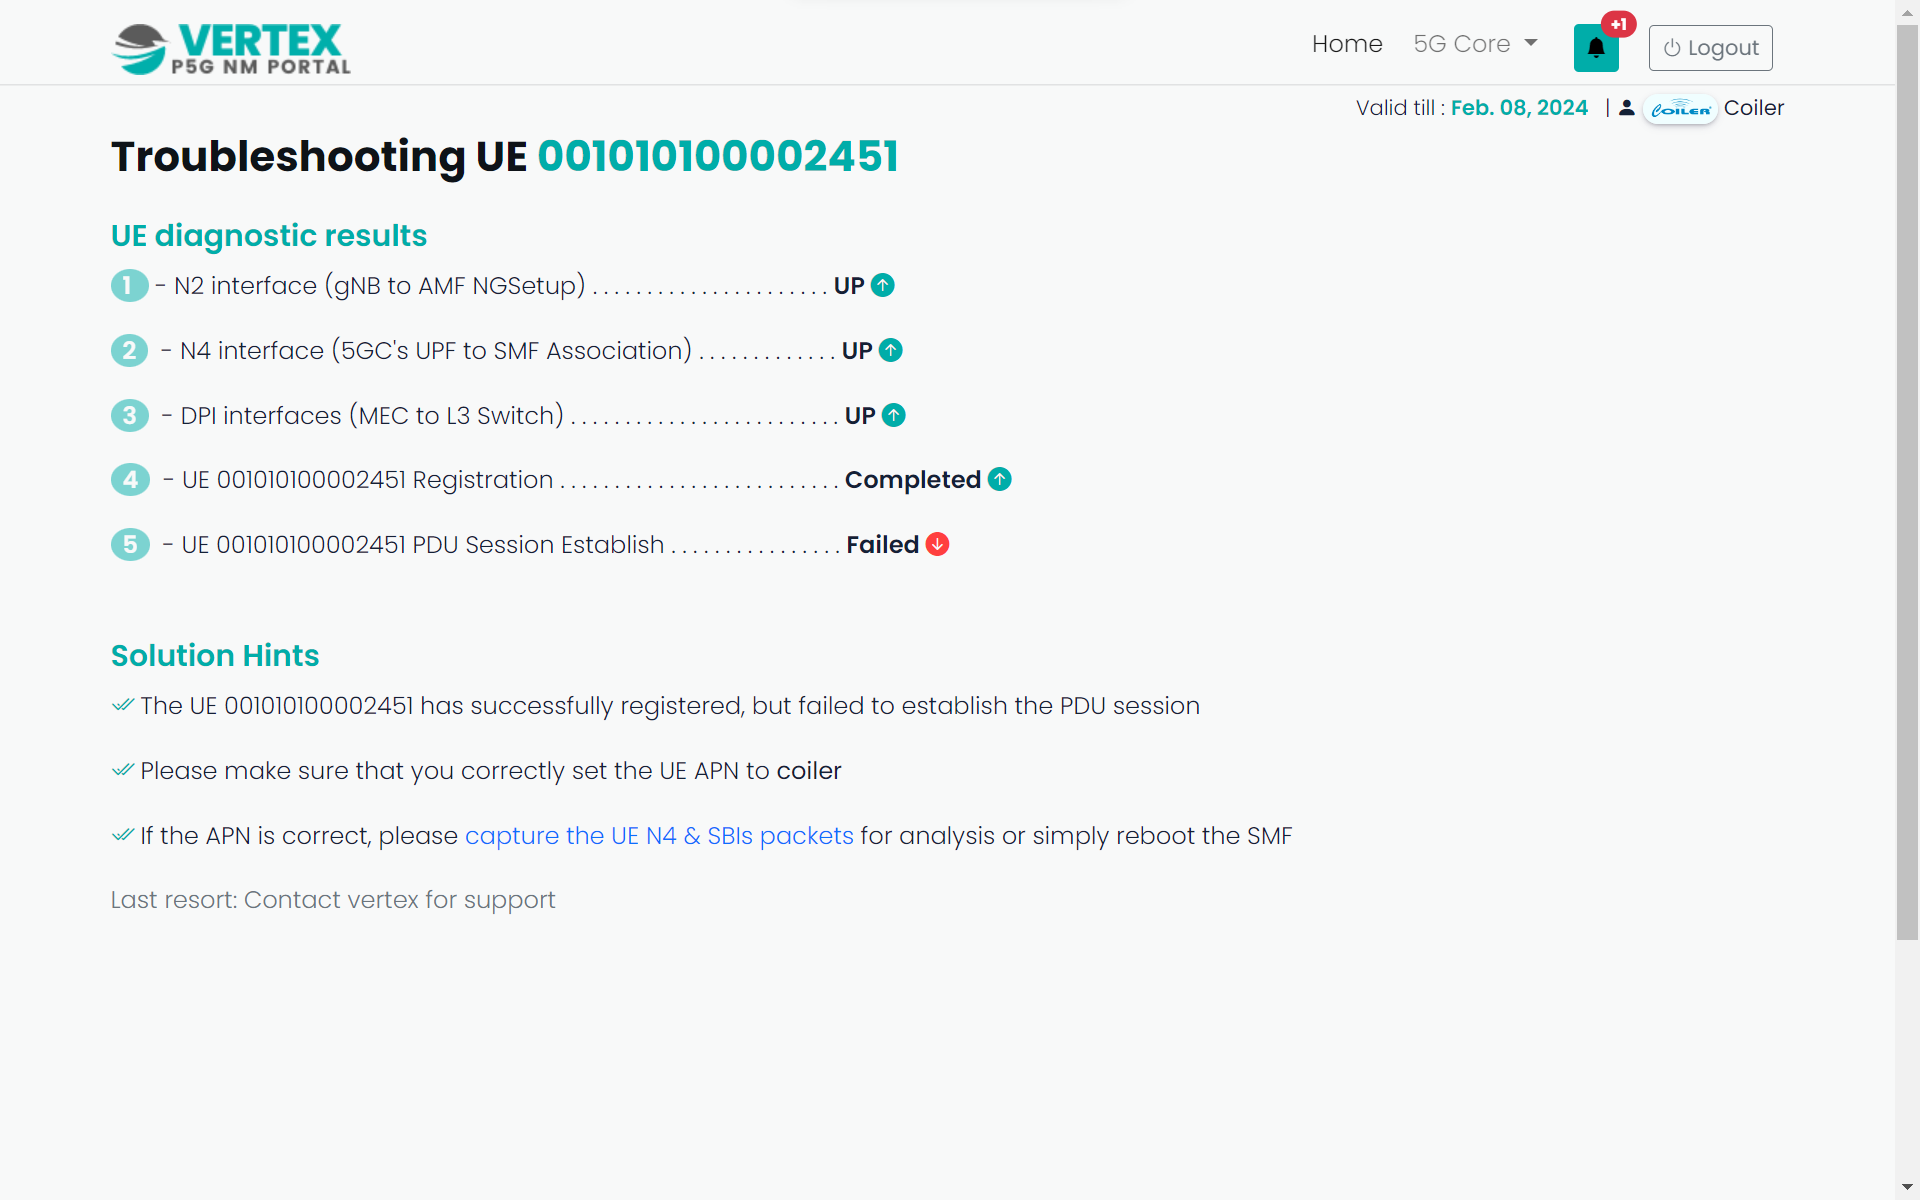
Task: Click the DPI interfaces UP status icon
Action: pyautogui.click(x=893, y=416)
